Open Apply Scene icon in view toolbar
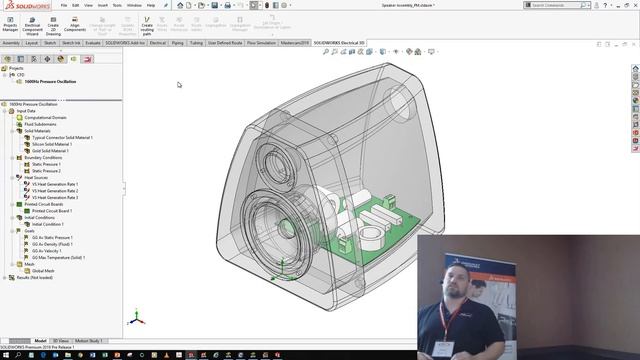Image resolution: width=640 pixels, height=360 pixels. [x=418, y=52]
